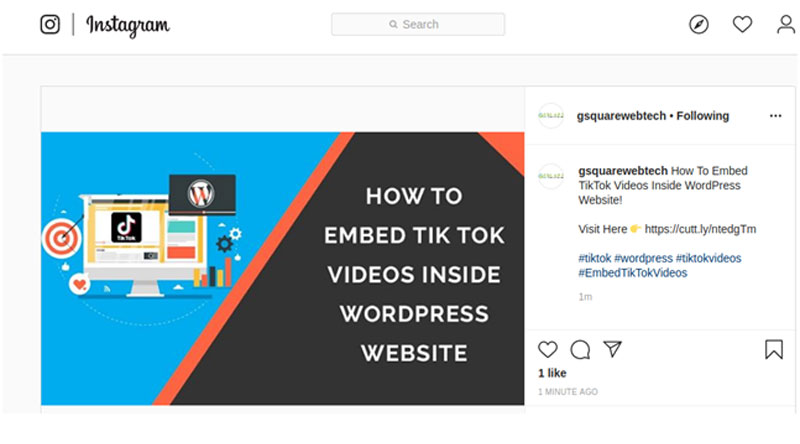Click the gsquarewebtech avatar in header
800x444 pixels.
(551, 116)
